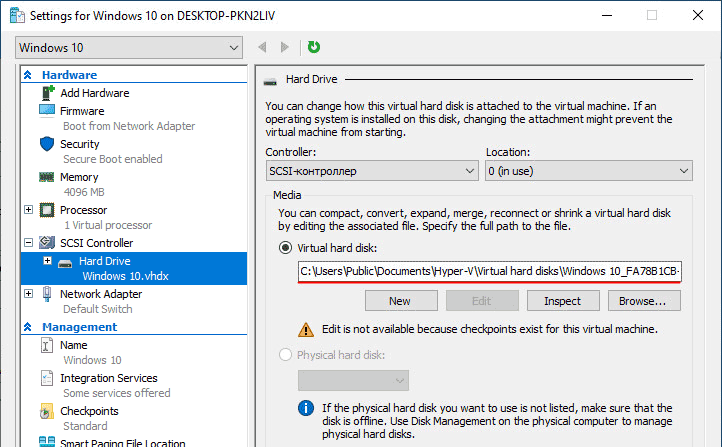722x447 pixels.
Task: Expand the Processor tree node
Action: pyautogui.click(x=29, y=209)
